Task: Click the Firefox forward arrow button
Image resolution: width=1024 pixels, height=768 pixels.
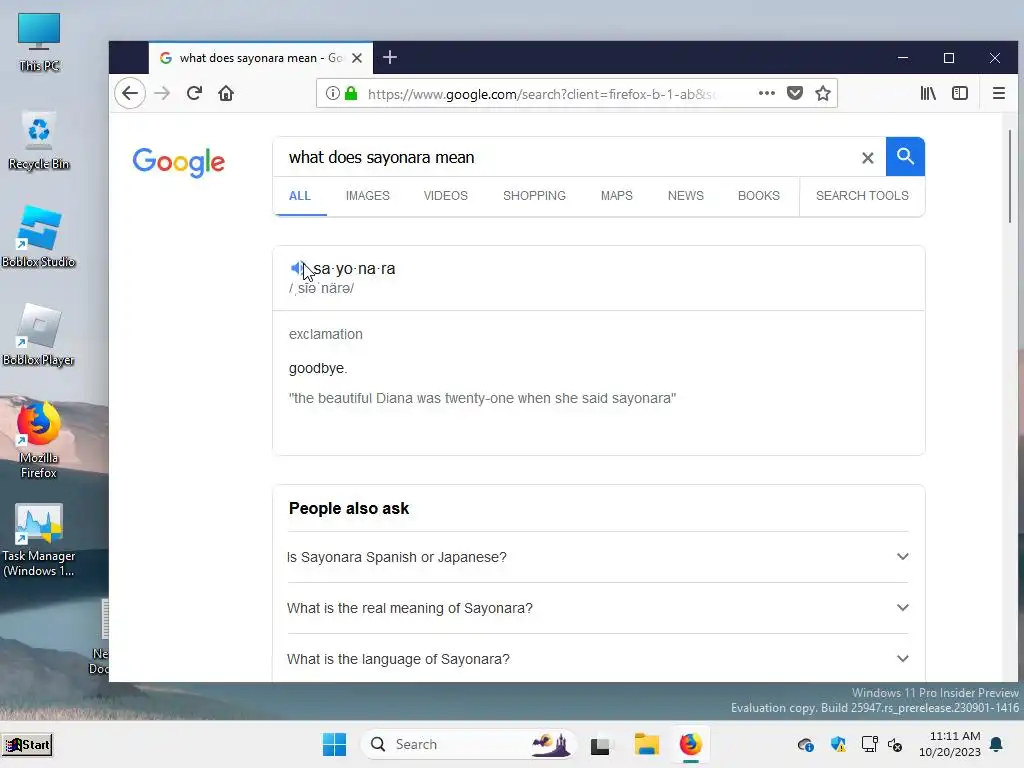Action: click(162, 93)
